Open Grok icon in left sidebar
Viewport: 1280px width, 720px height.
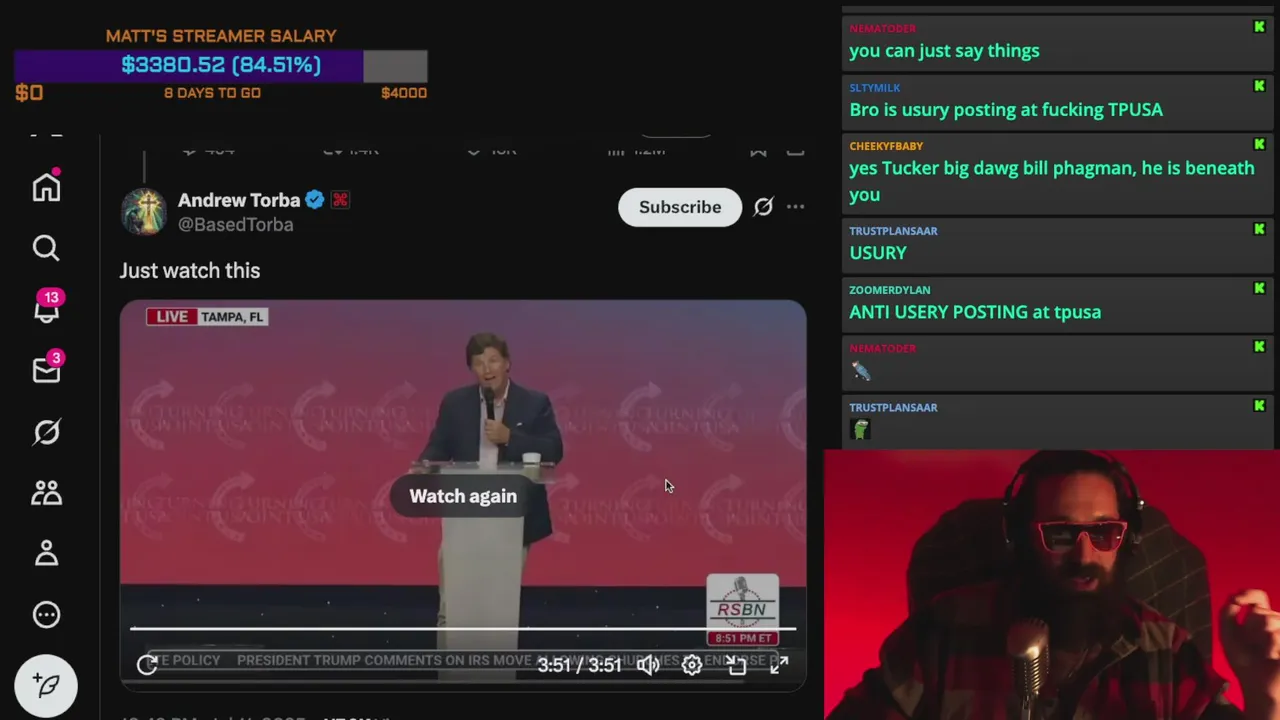(46, 431)
